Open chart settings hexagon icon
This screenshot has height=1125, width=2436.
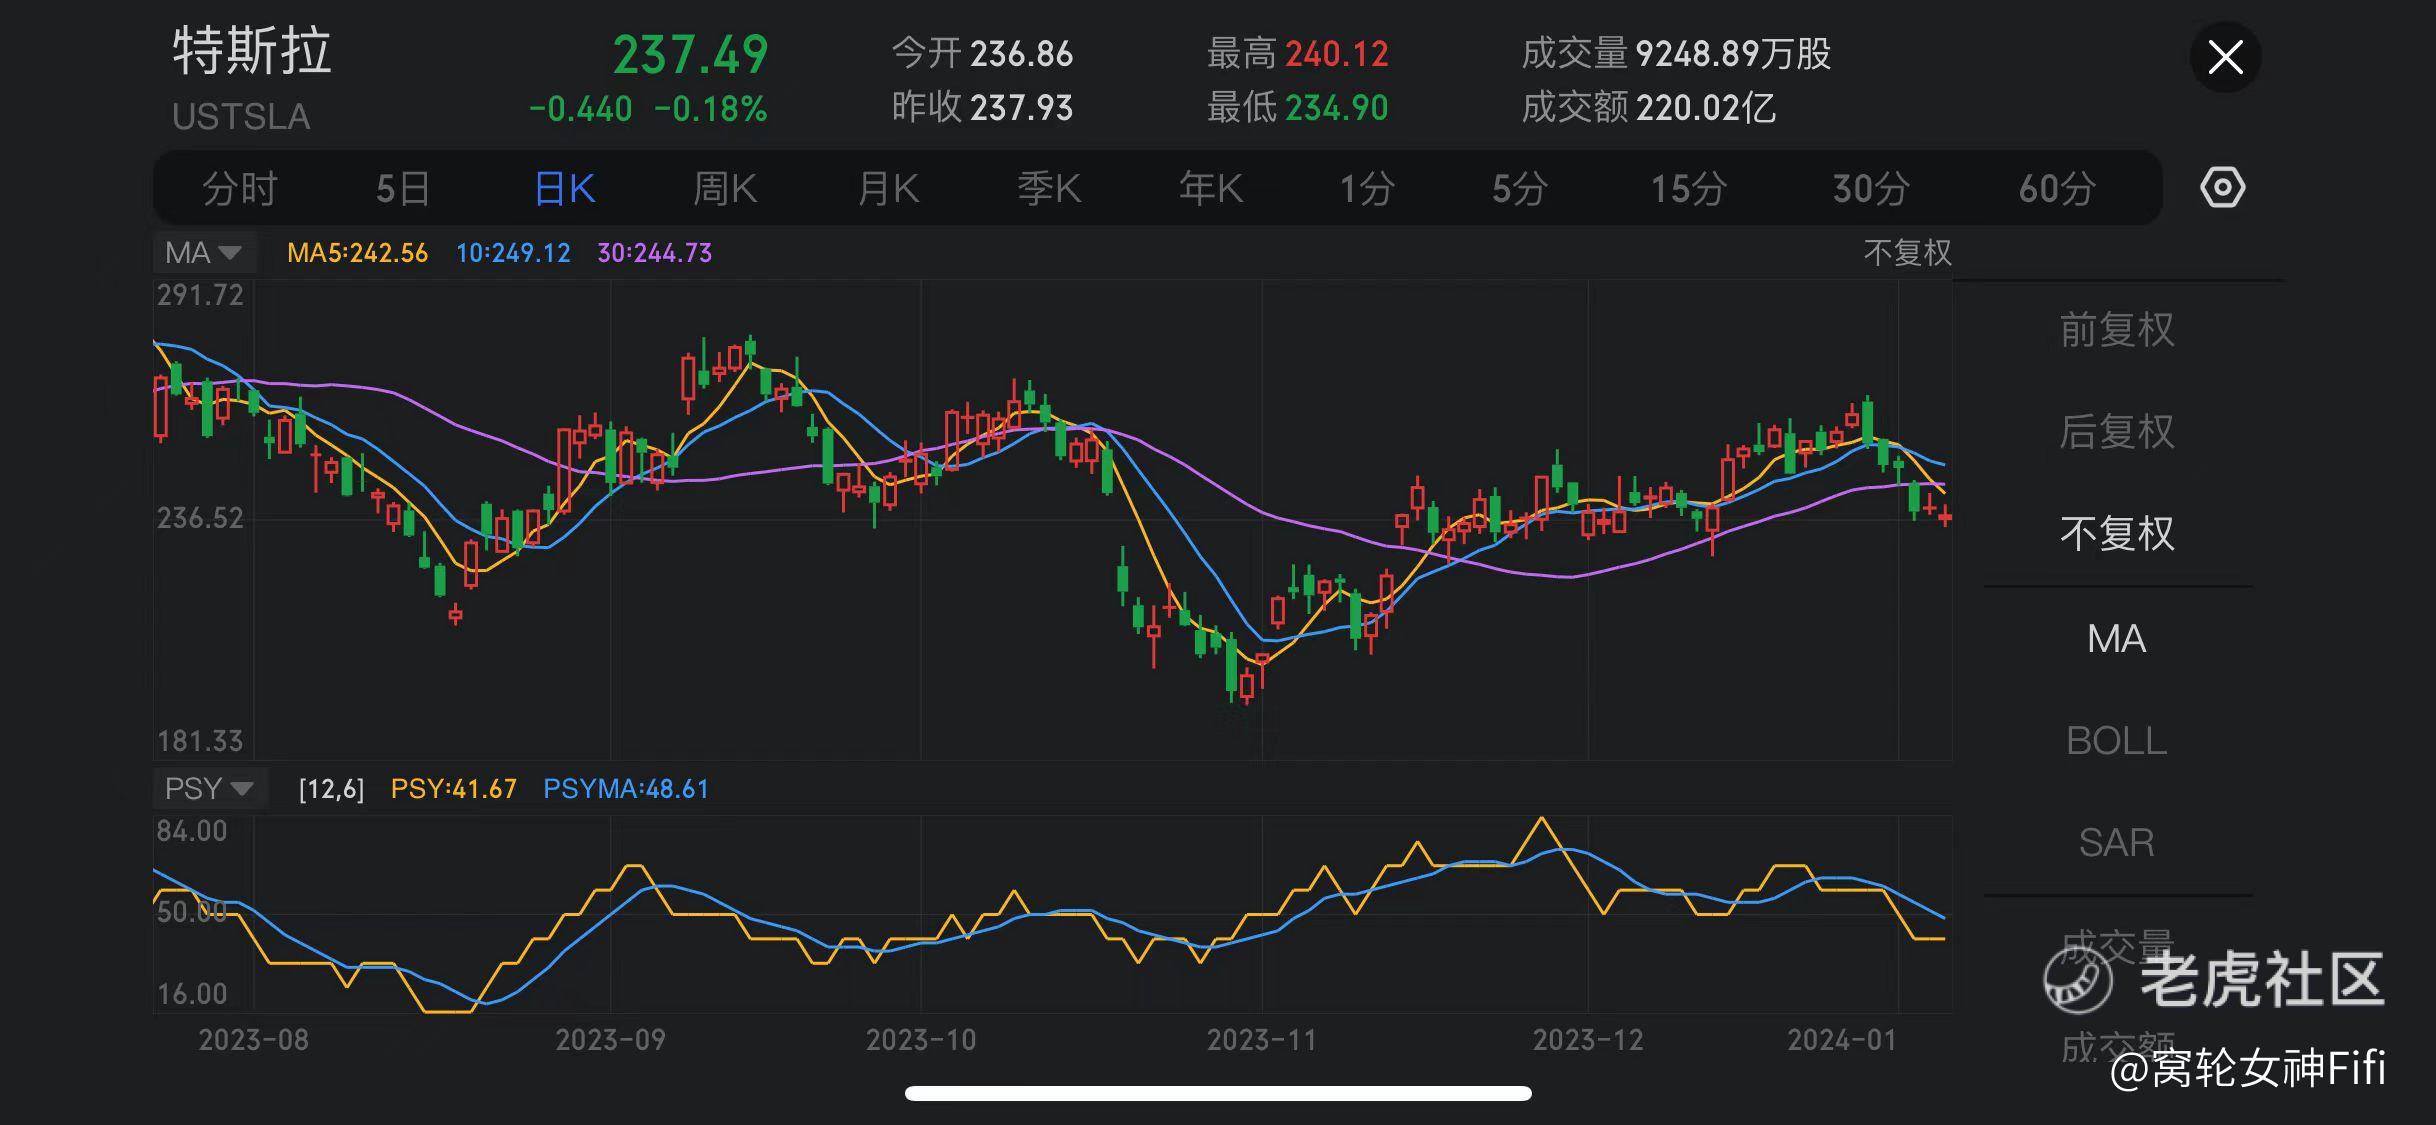[2222, 188]
